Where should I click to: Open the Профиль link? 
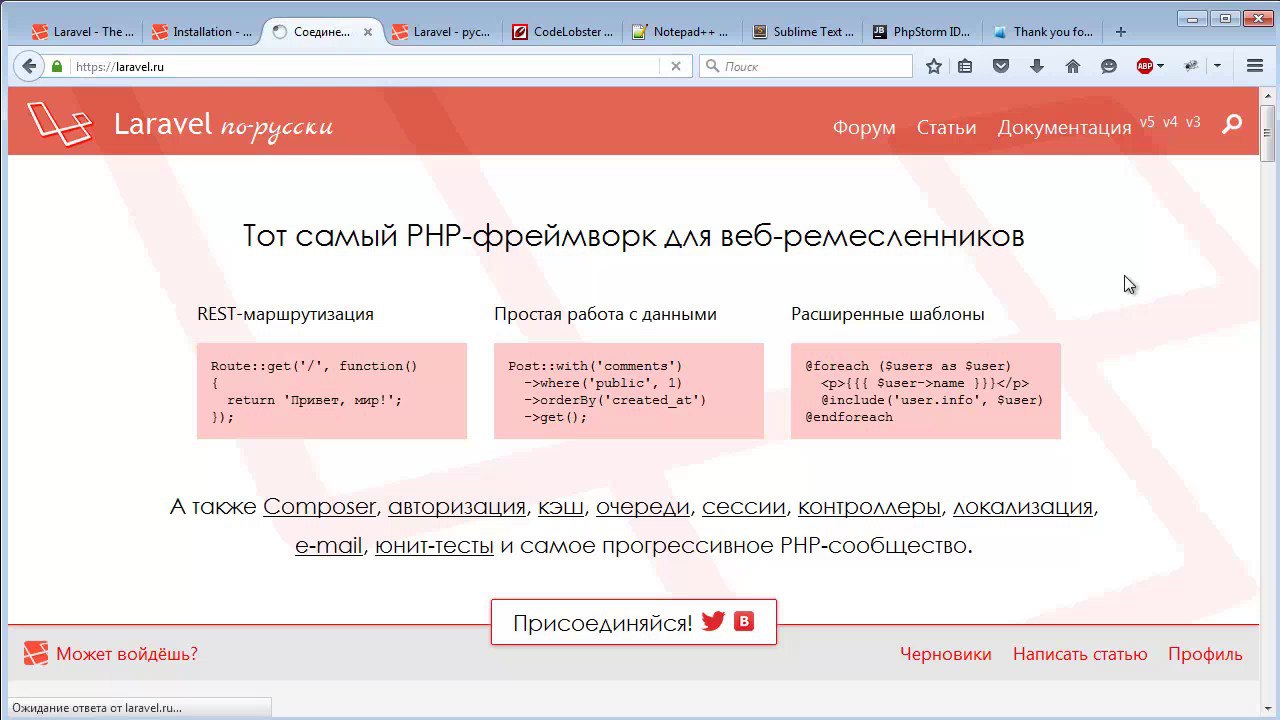coord(1205,654)
